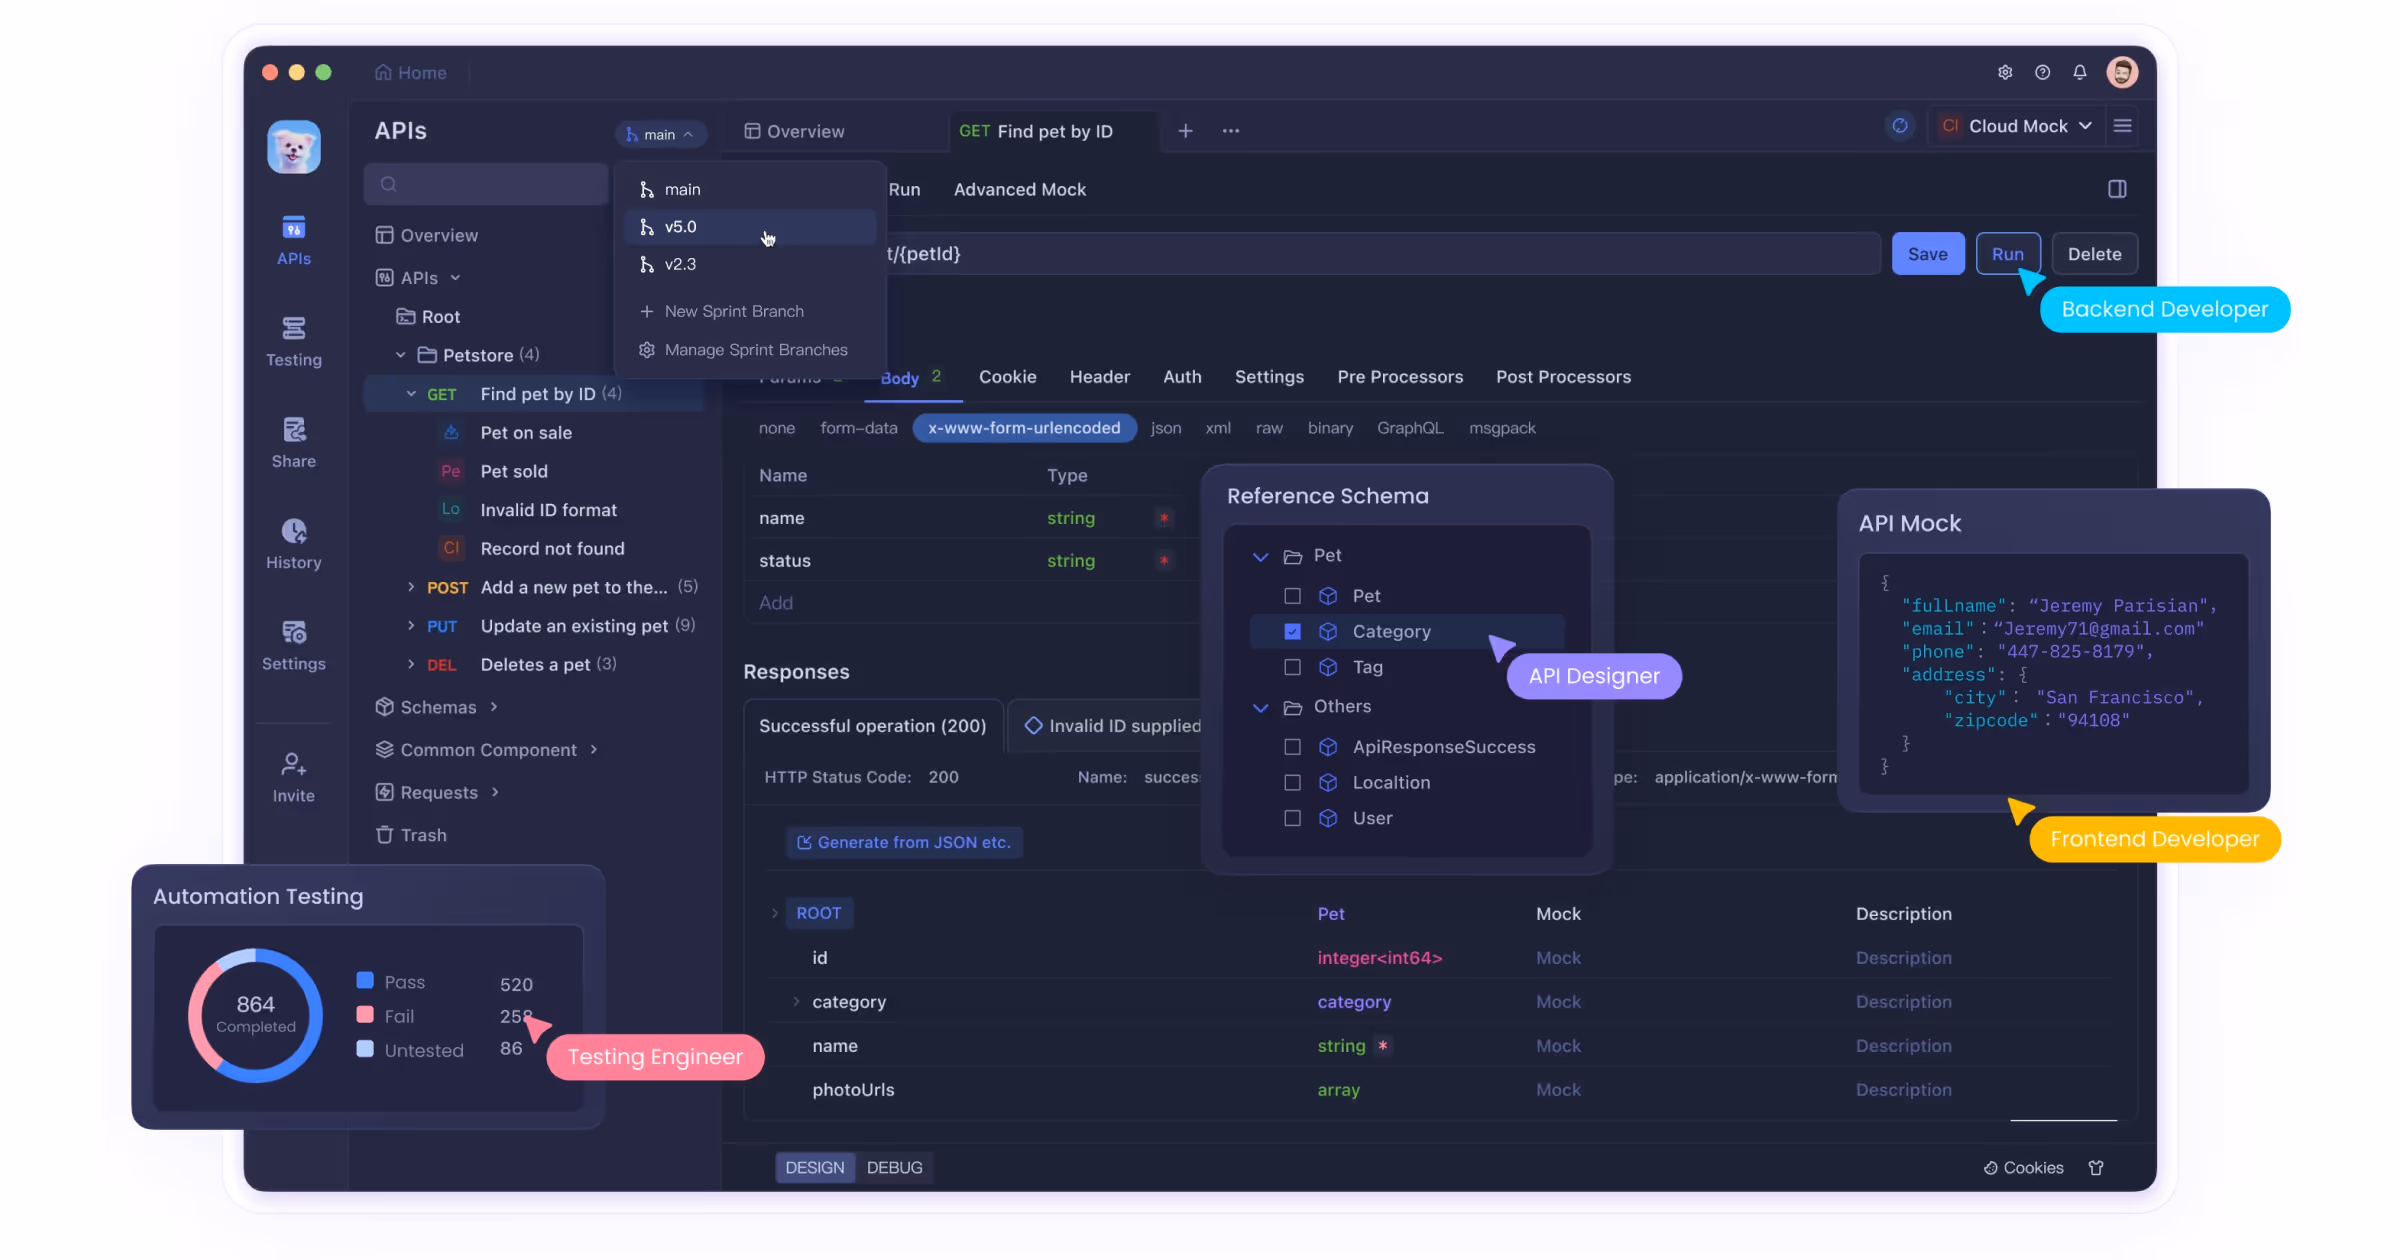Open the History sidebar section
Image resolution: width=2400 pixels, height=1260 pixels.
(x=293, y=544)
